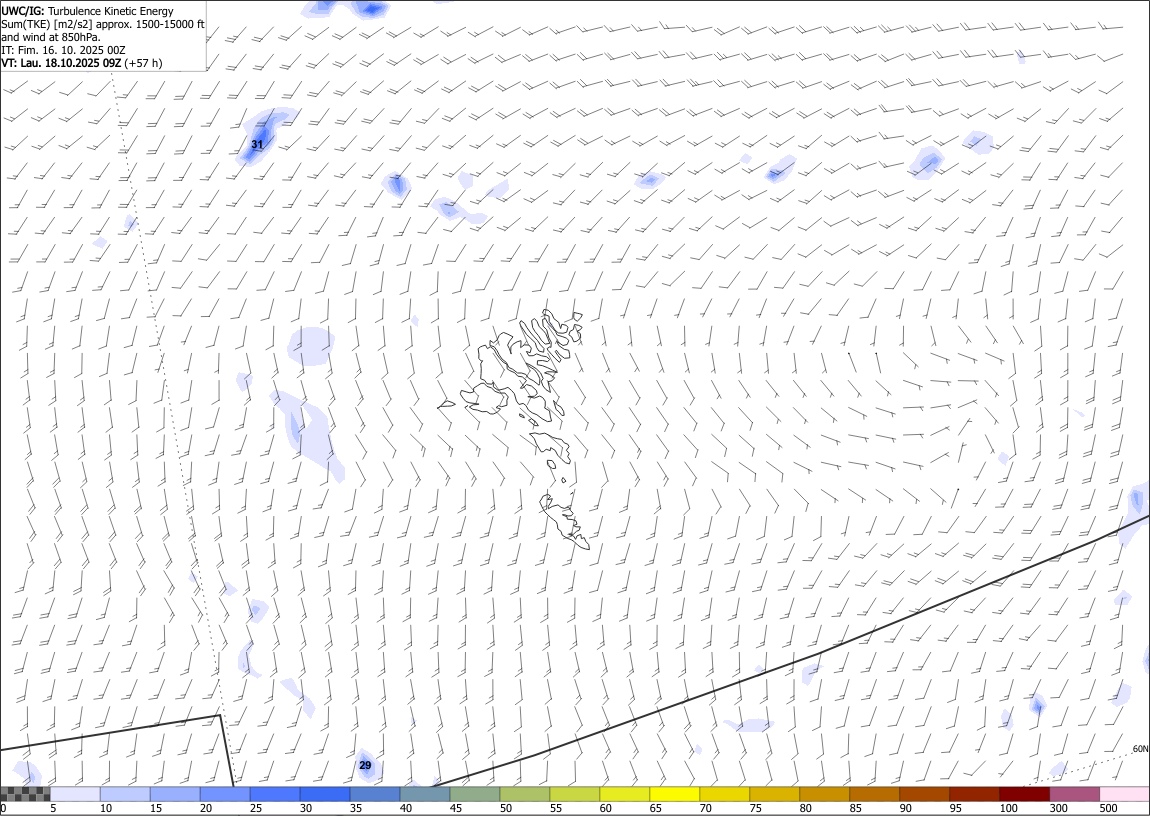Click the checkered 0–5 color scale swatch
This screenshot has height=816, width=1150.
coord(25,794)
